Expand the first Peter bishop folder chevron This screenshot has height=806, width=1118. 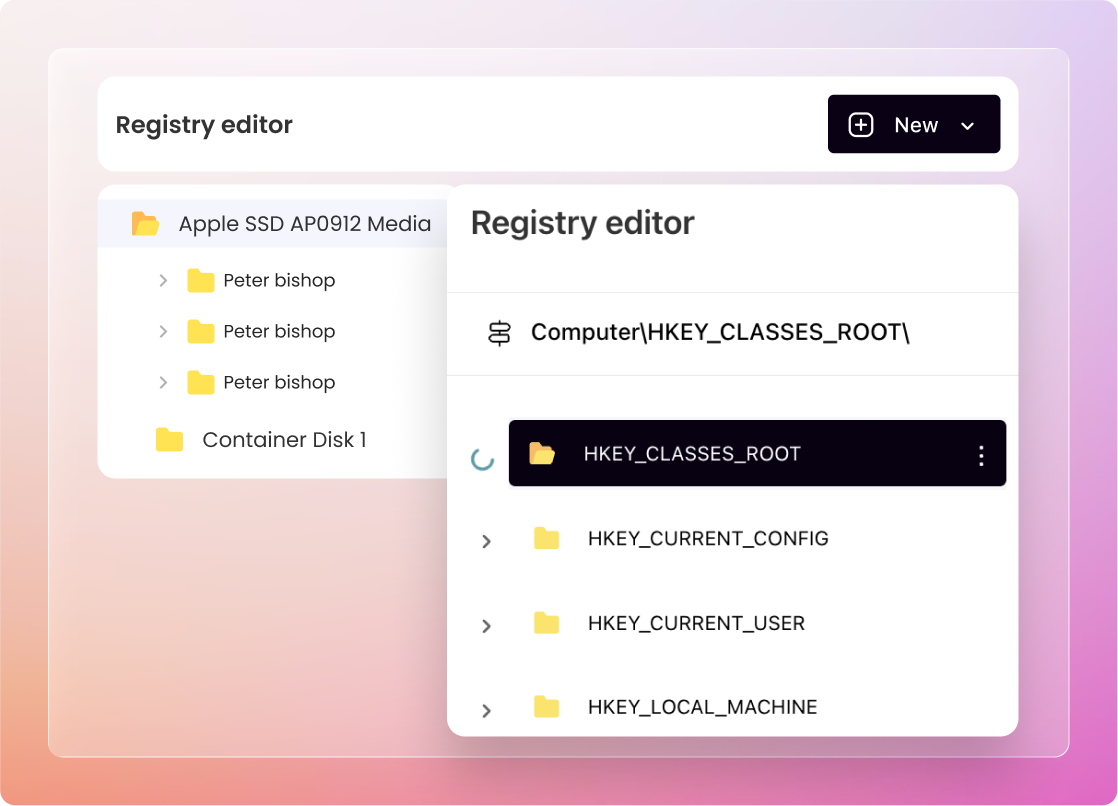[163, 281]
